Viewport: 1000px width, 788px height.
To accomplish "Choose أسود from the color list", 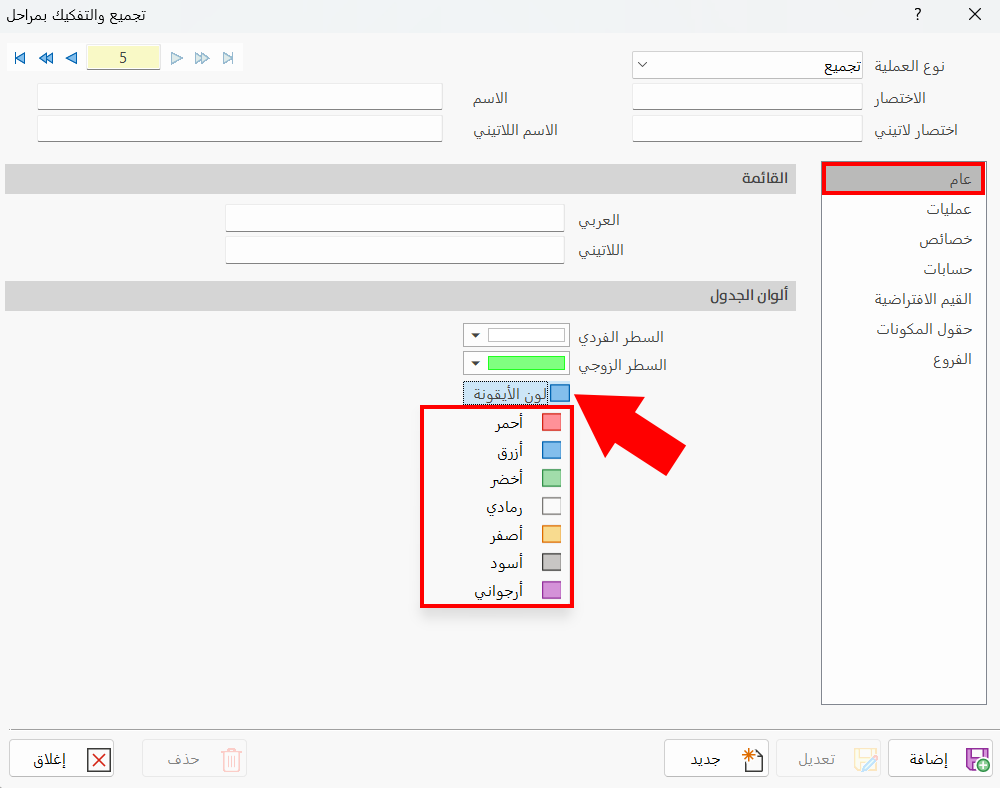I will click(x=497, y=562).
